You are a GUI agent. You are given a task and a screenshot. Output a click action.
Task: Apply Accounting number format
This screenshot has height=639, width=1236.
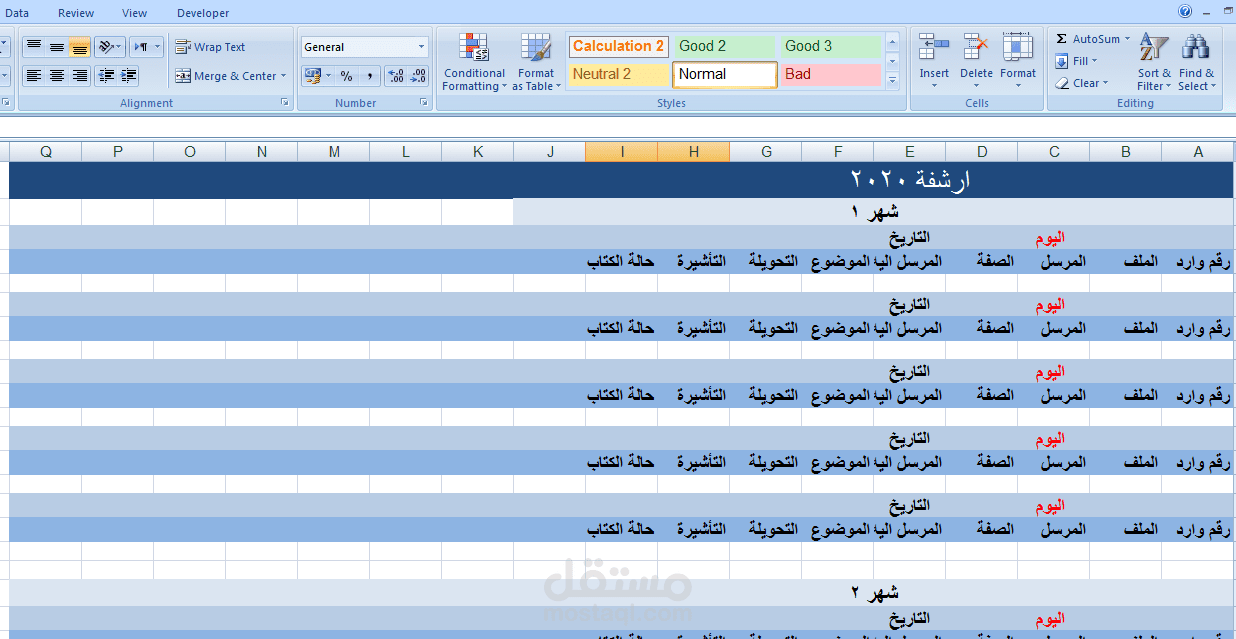[312, 76]
